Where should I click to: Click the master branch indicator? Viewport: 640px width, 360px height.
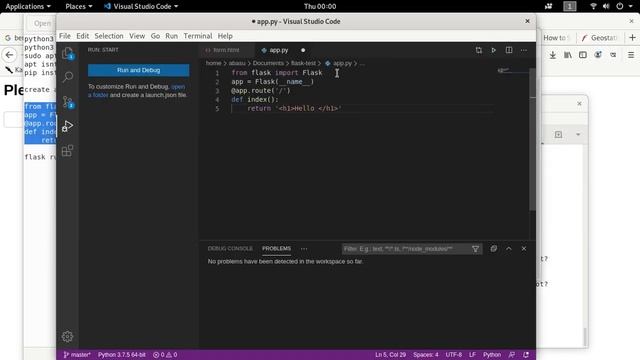pyautogui.click(x=77, y=355)
